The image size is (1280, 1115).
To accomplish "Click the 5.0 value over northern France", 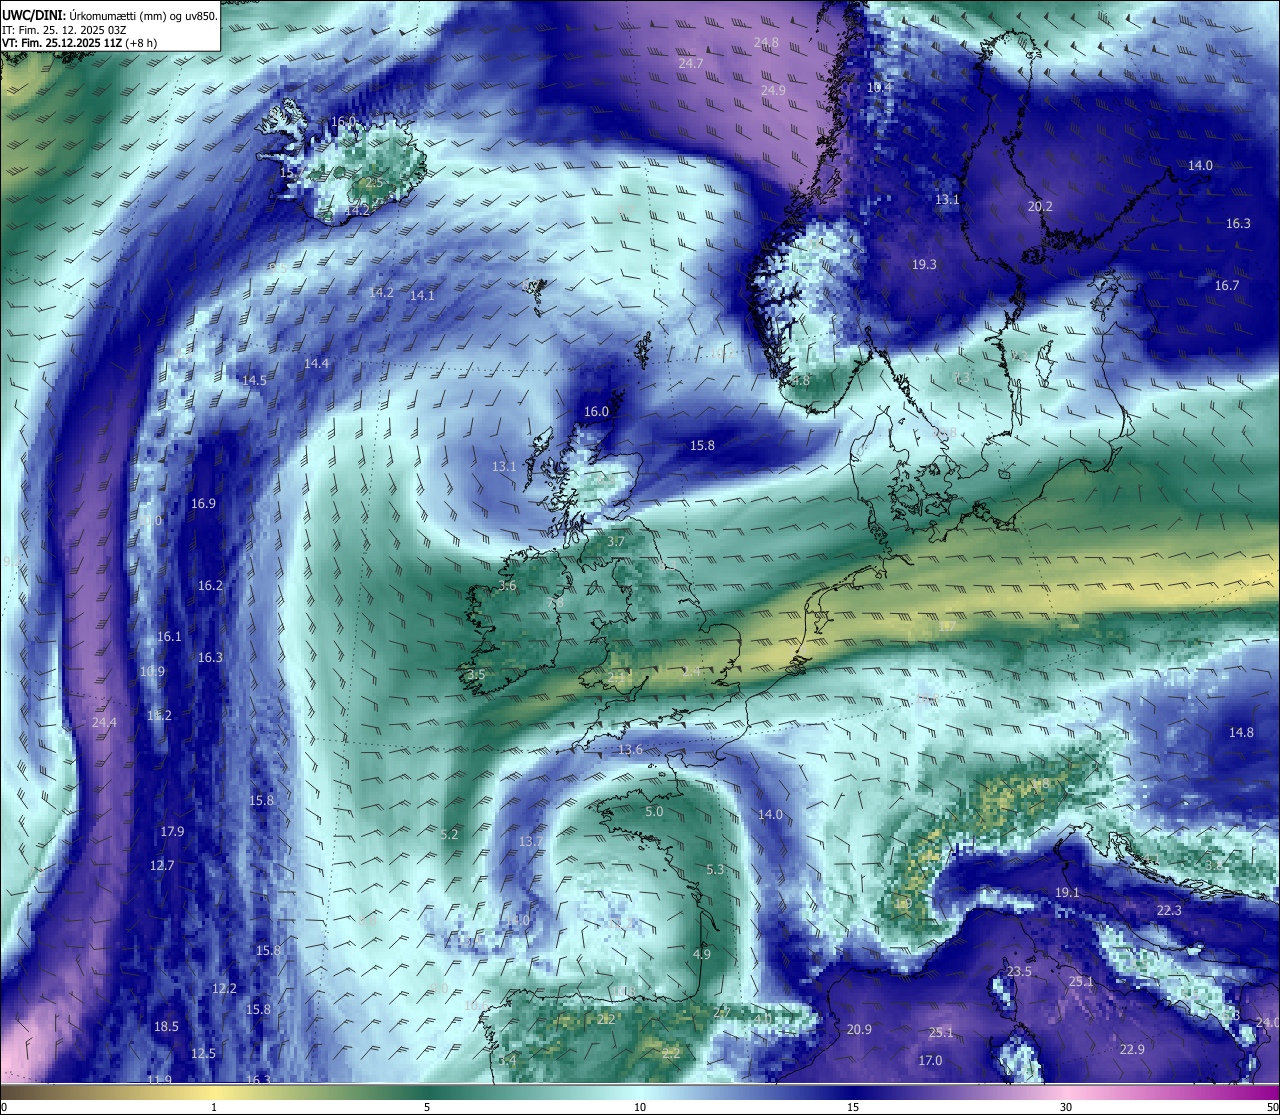I will [x=654, y=812].
